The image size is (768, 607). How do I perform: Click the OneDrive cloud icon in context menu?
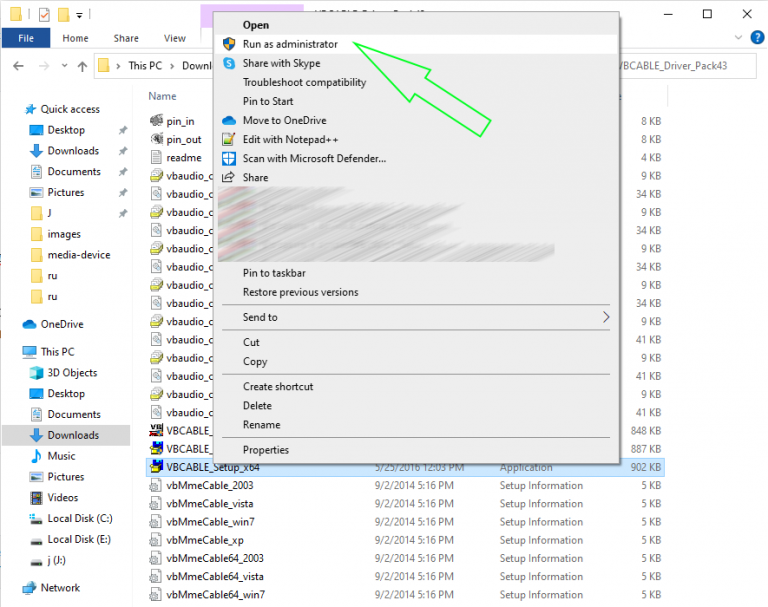228,120
